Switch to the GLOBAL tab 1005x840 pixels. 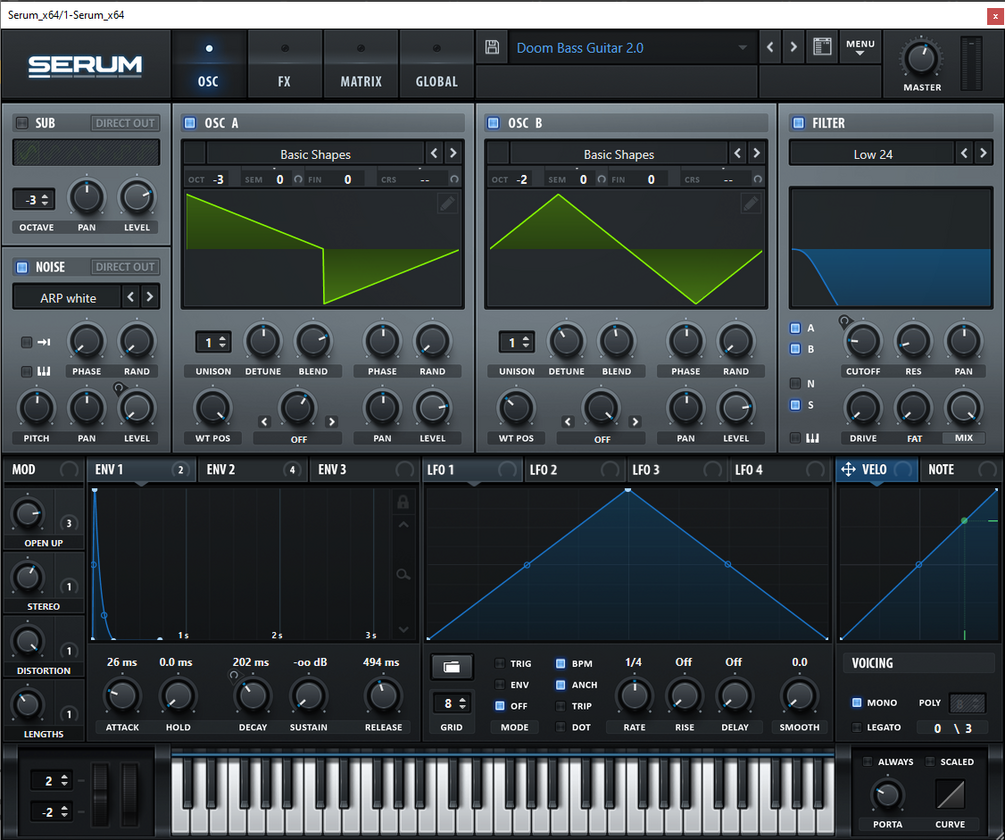click(x=436, y=66)
